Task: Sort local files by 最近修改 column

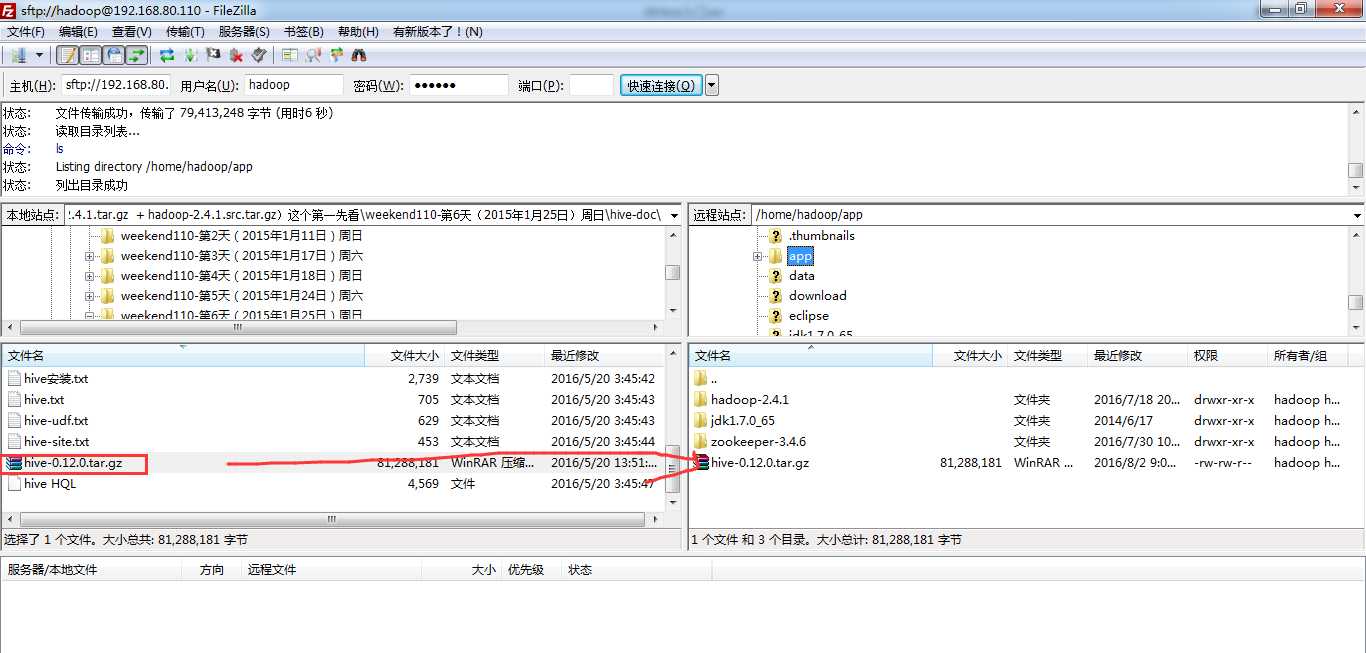Action: 603,355
